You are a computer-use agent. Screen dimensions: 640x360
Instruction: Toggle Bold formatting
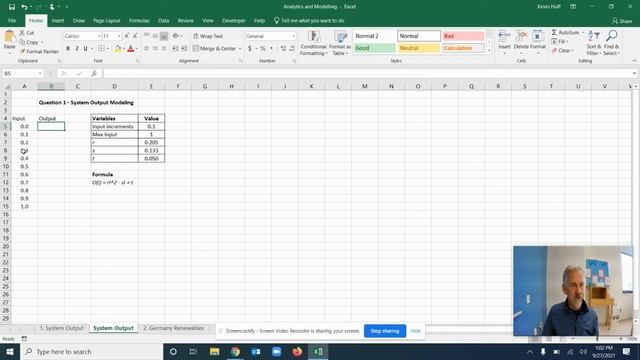[68, 49]
